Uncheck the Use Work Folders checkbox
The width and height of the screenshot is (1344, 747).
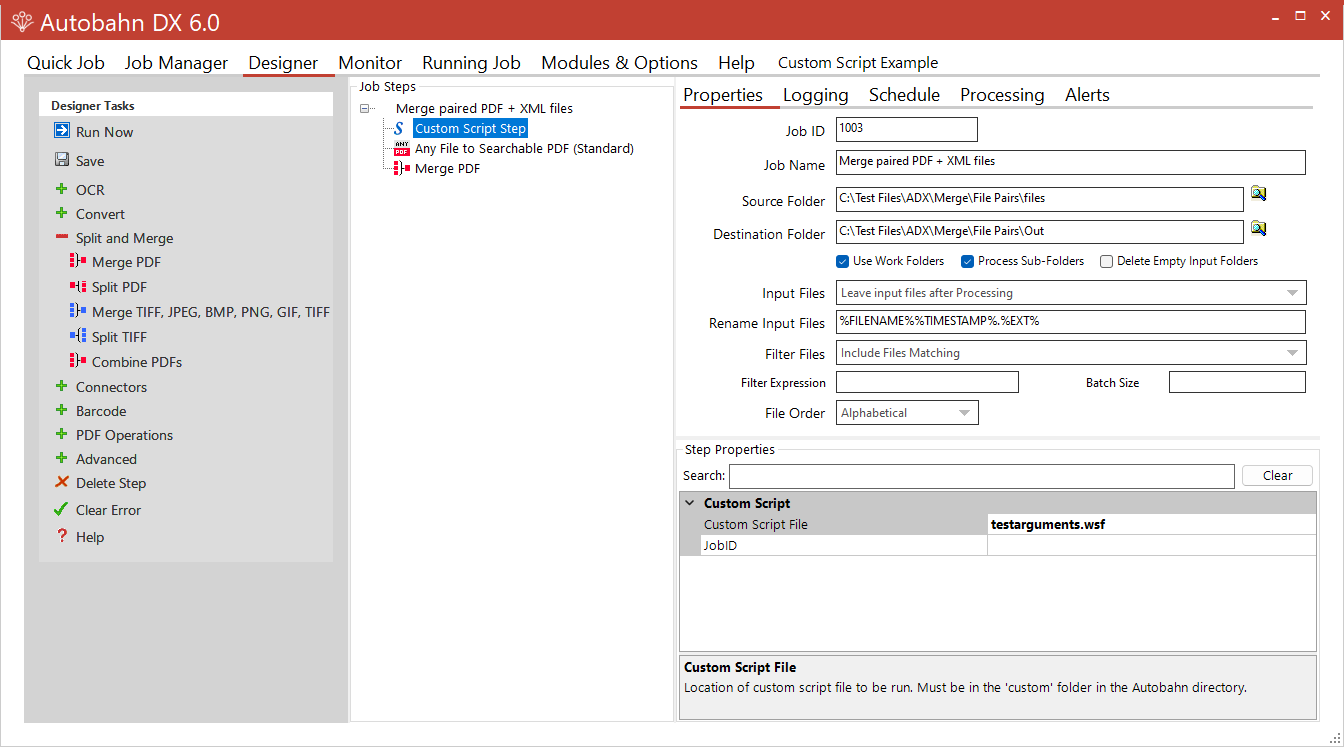coord(843,261)
